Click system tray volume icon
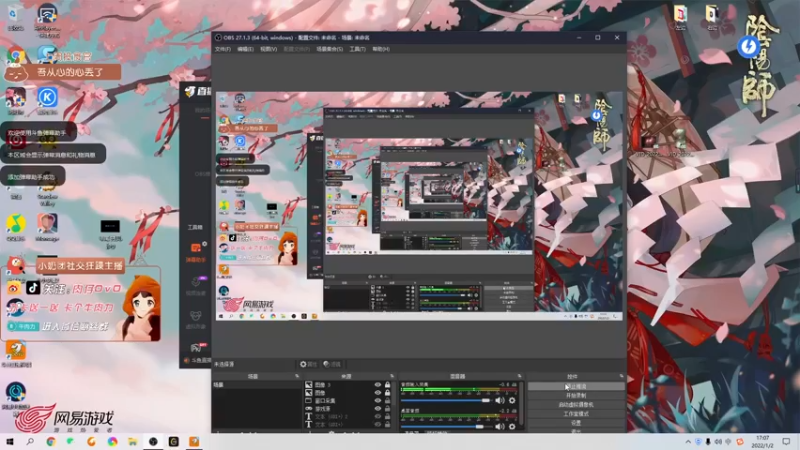Viewport: 800px width, 450px height. [718, 442]
